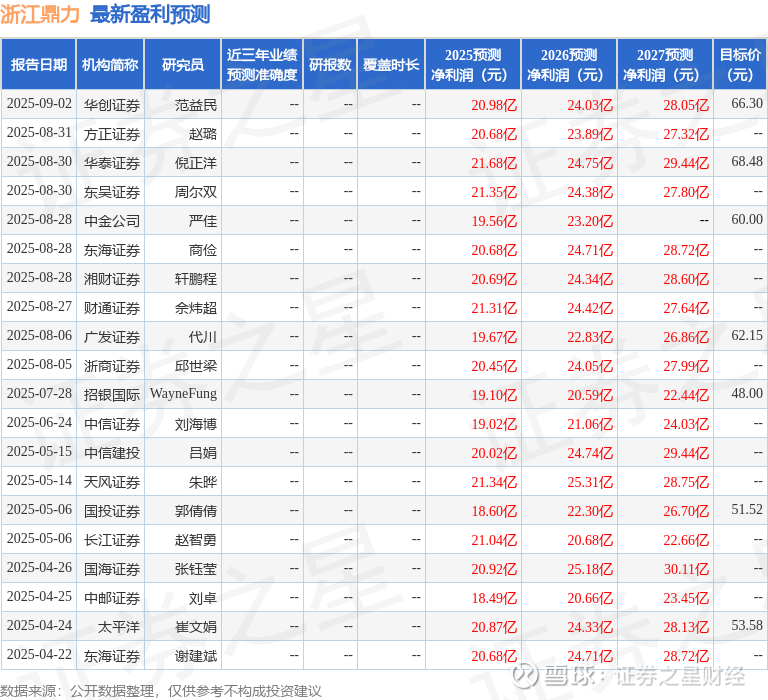Click the 研究员 column header
The image size is (768, 700).
183,65
